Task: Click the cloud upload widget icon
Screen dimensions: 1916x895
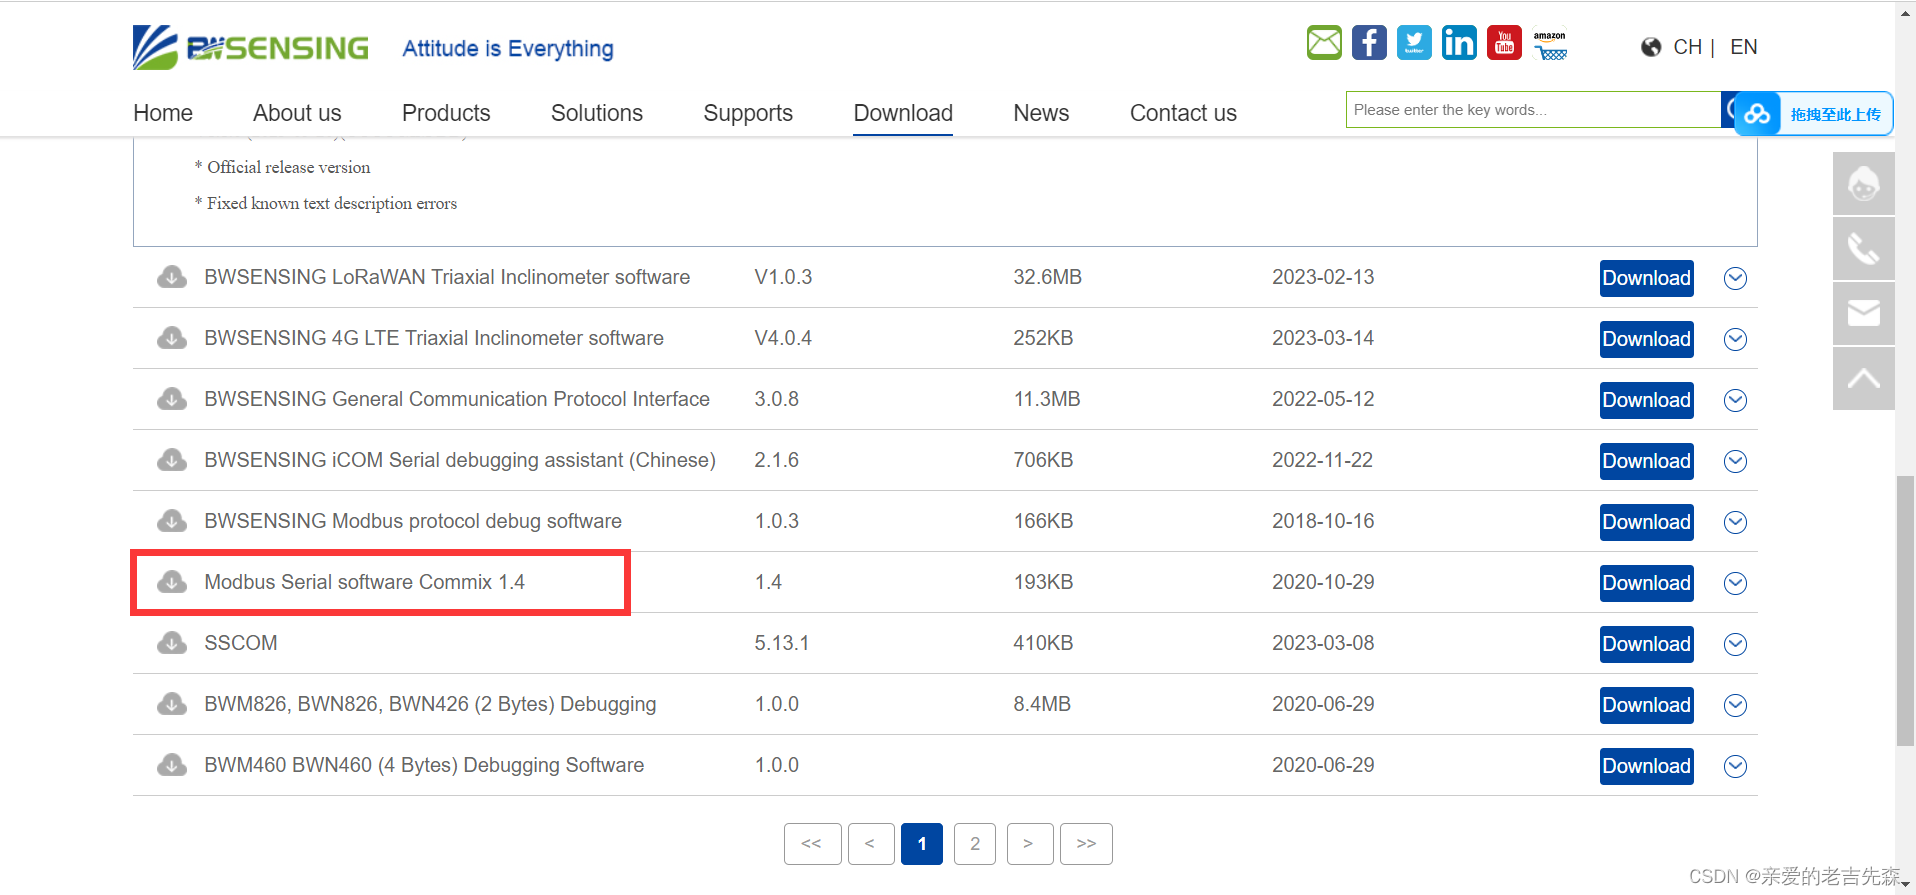Action: point(1757,114)
